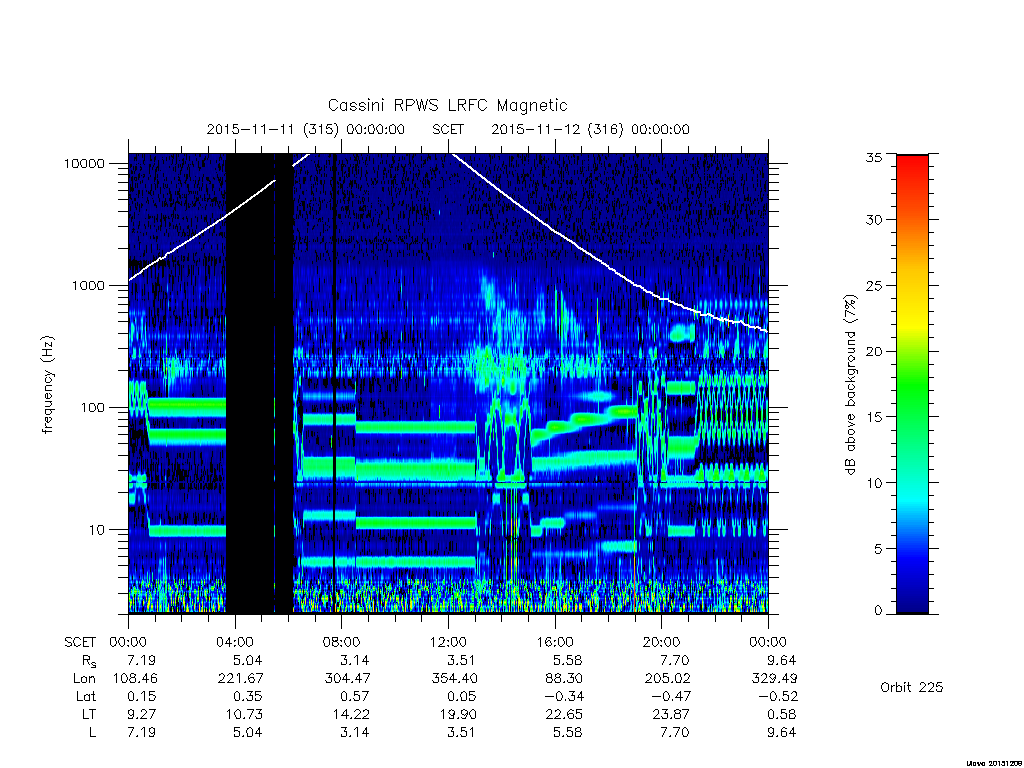Click the "Cassini RPWS LRFC Magnetic" plot title
Screen dimensions: 1024x768
coord(447,105)
